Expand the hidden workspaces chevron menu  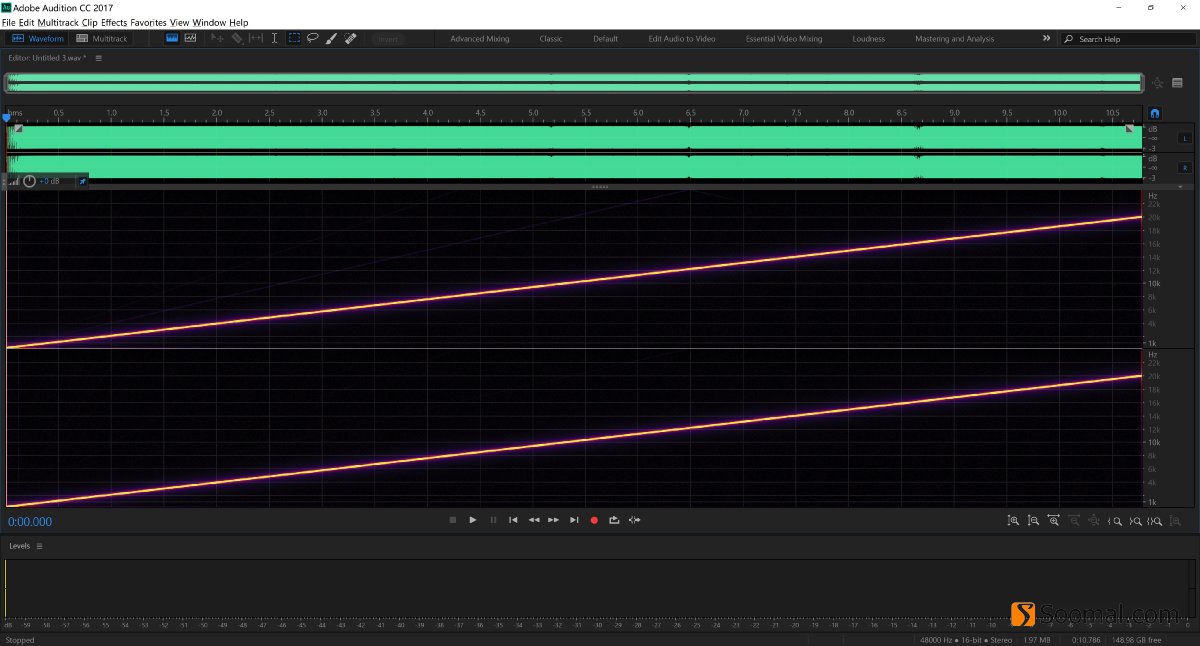coord(1046,38)
